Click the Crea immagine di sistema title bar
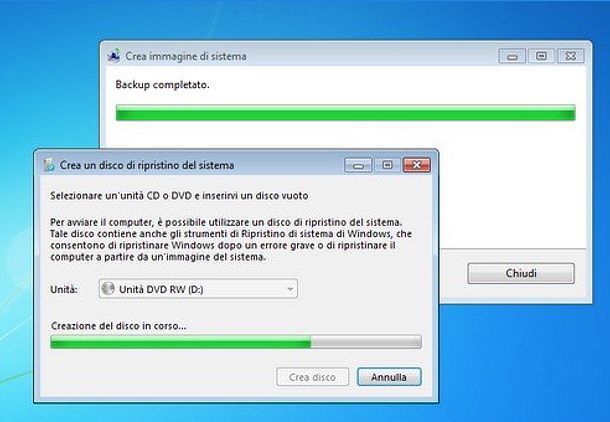The width and height of the screenshot is (610, 422). click(346, 56)
